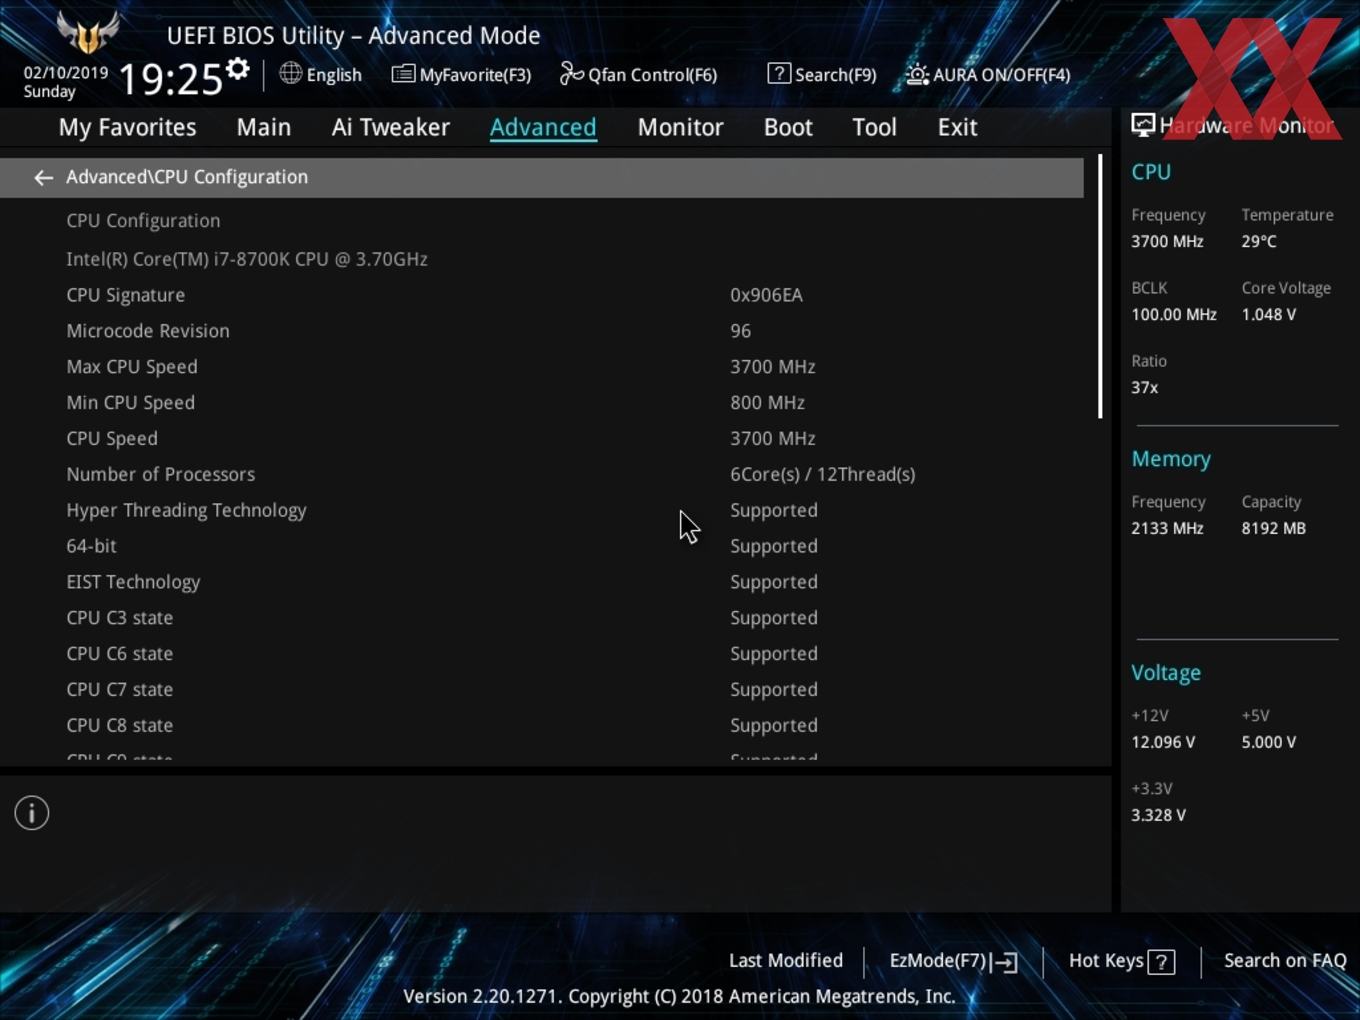1360x1020 pixels.
Task: Click the Intel Core i7-8700K CPU line
Action: 247,259
